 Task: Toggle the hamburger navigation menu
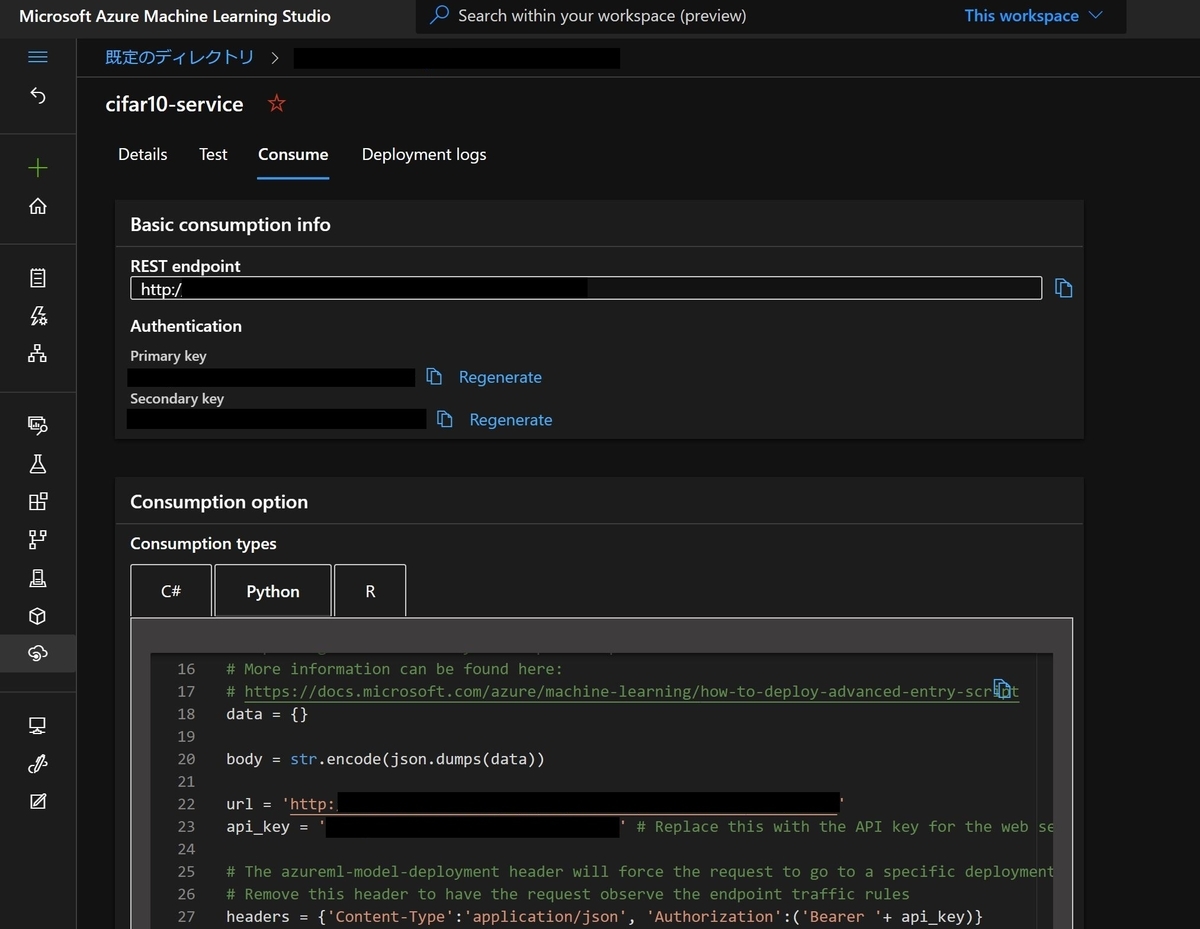tap(37, 58)
